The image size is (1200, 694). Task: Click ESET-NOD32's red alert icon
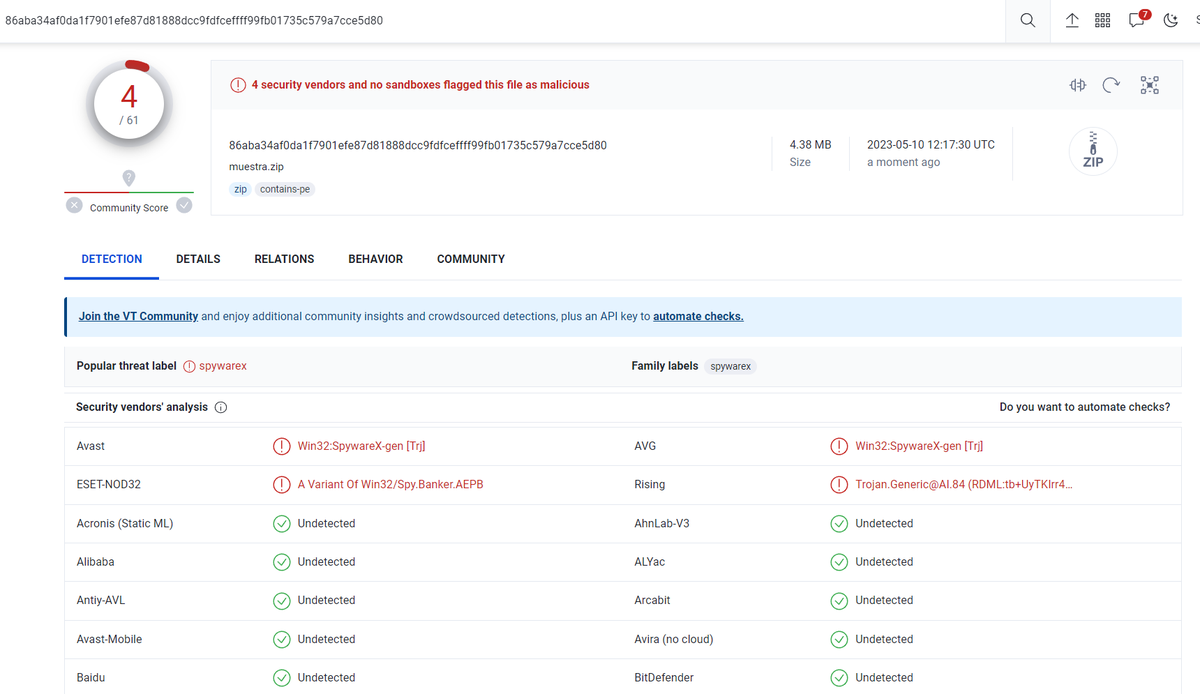point(282,484)
